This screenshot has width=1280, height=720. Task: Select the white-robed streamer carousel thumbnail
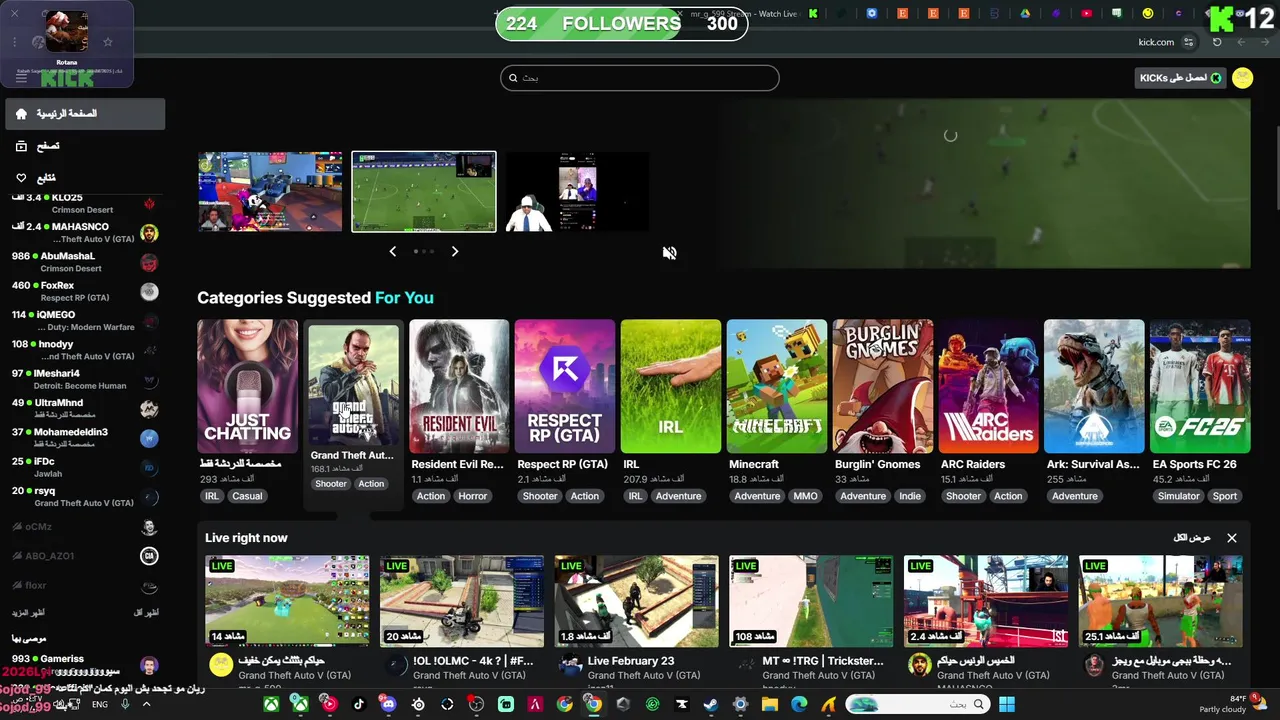coord(577,192)
